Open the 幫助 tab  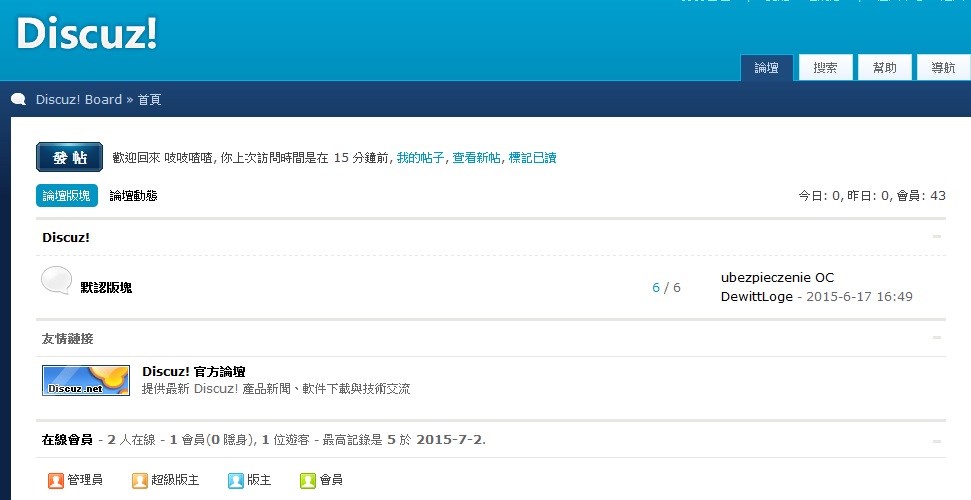(x=884, y=68)
